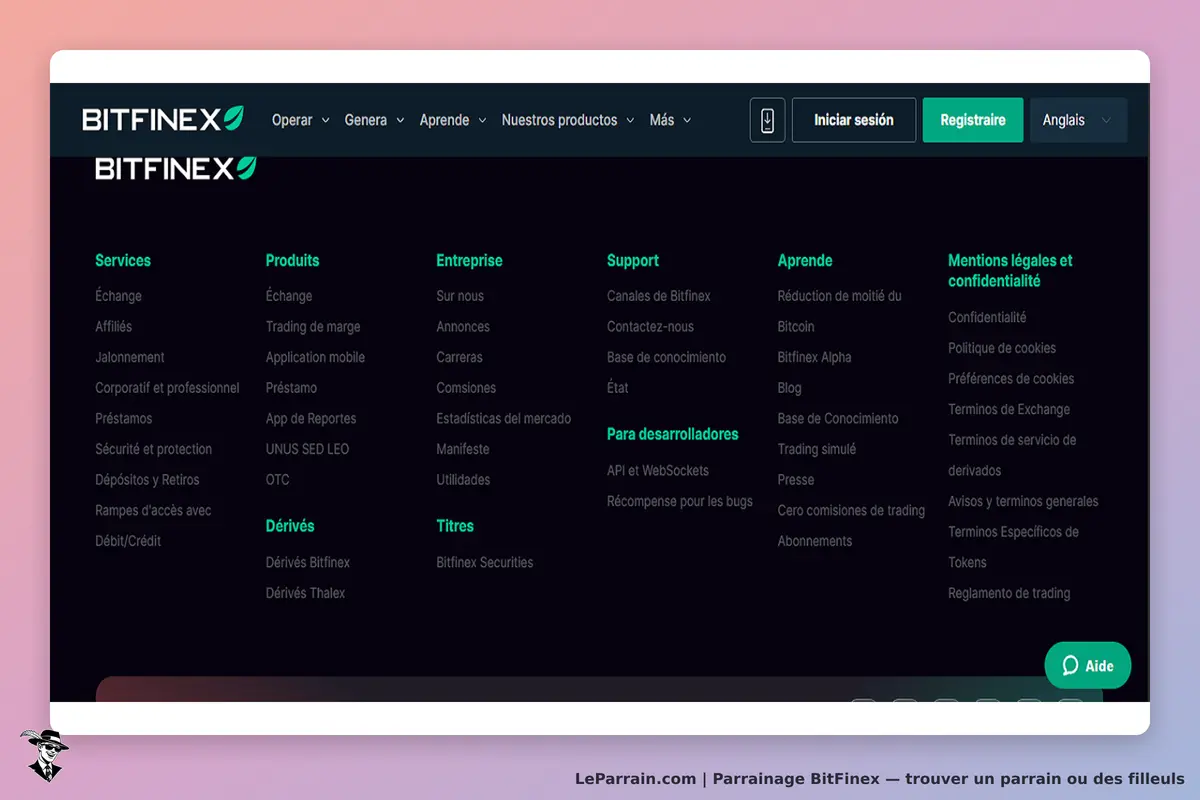Open Carreras link
The image size is (1200, 800).
[x=459, y=357]
